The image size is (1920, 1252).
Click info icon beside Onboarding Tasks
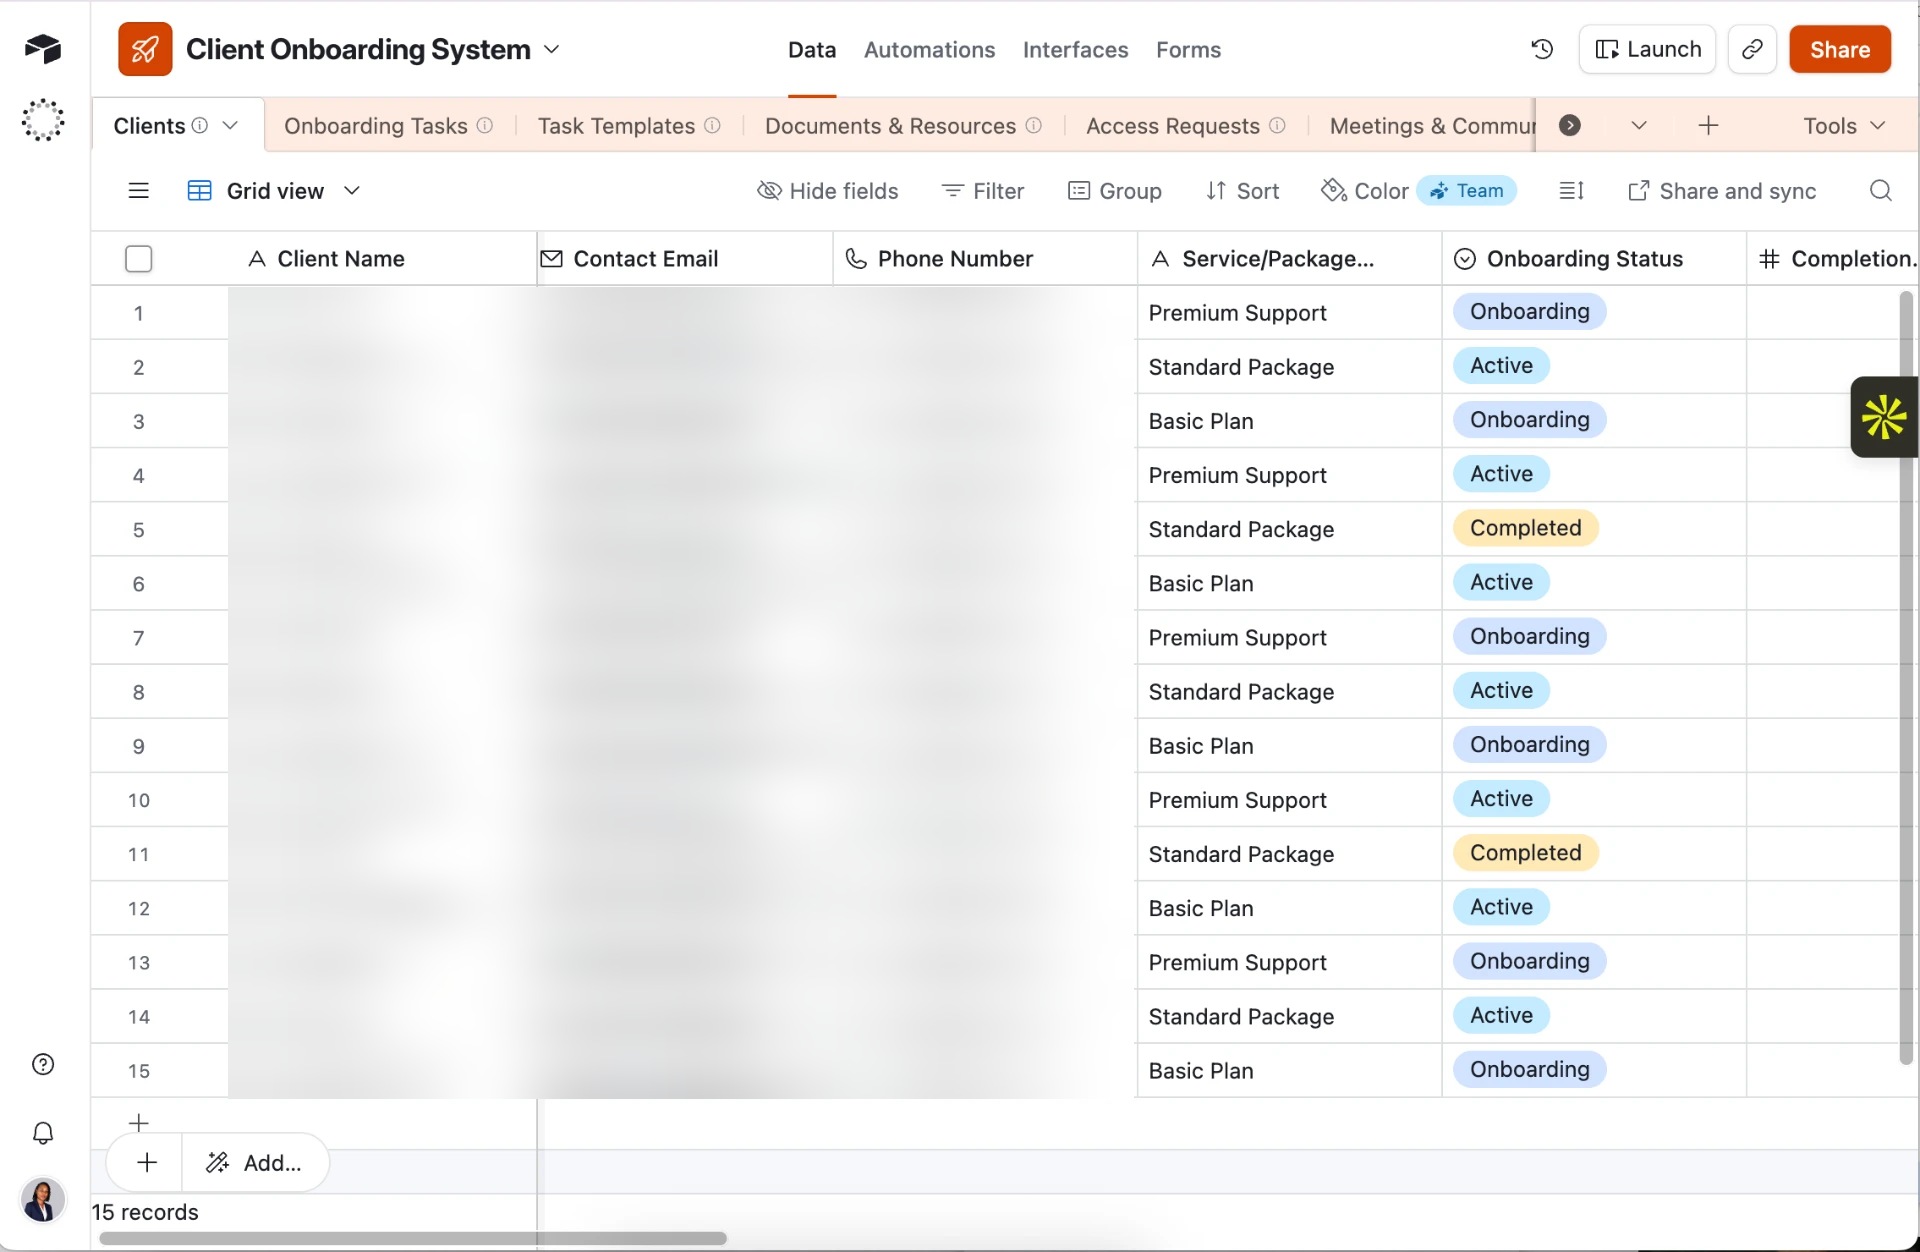pyautogui.click(x=485, y=125)
